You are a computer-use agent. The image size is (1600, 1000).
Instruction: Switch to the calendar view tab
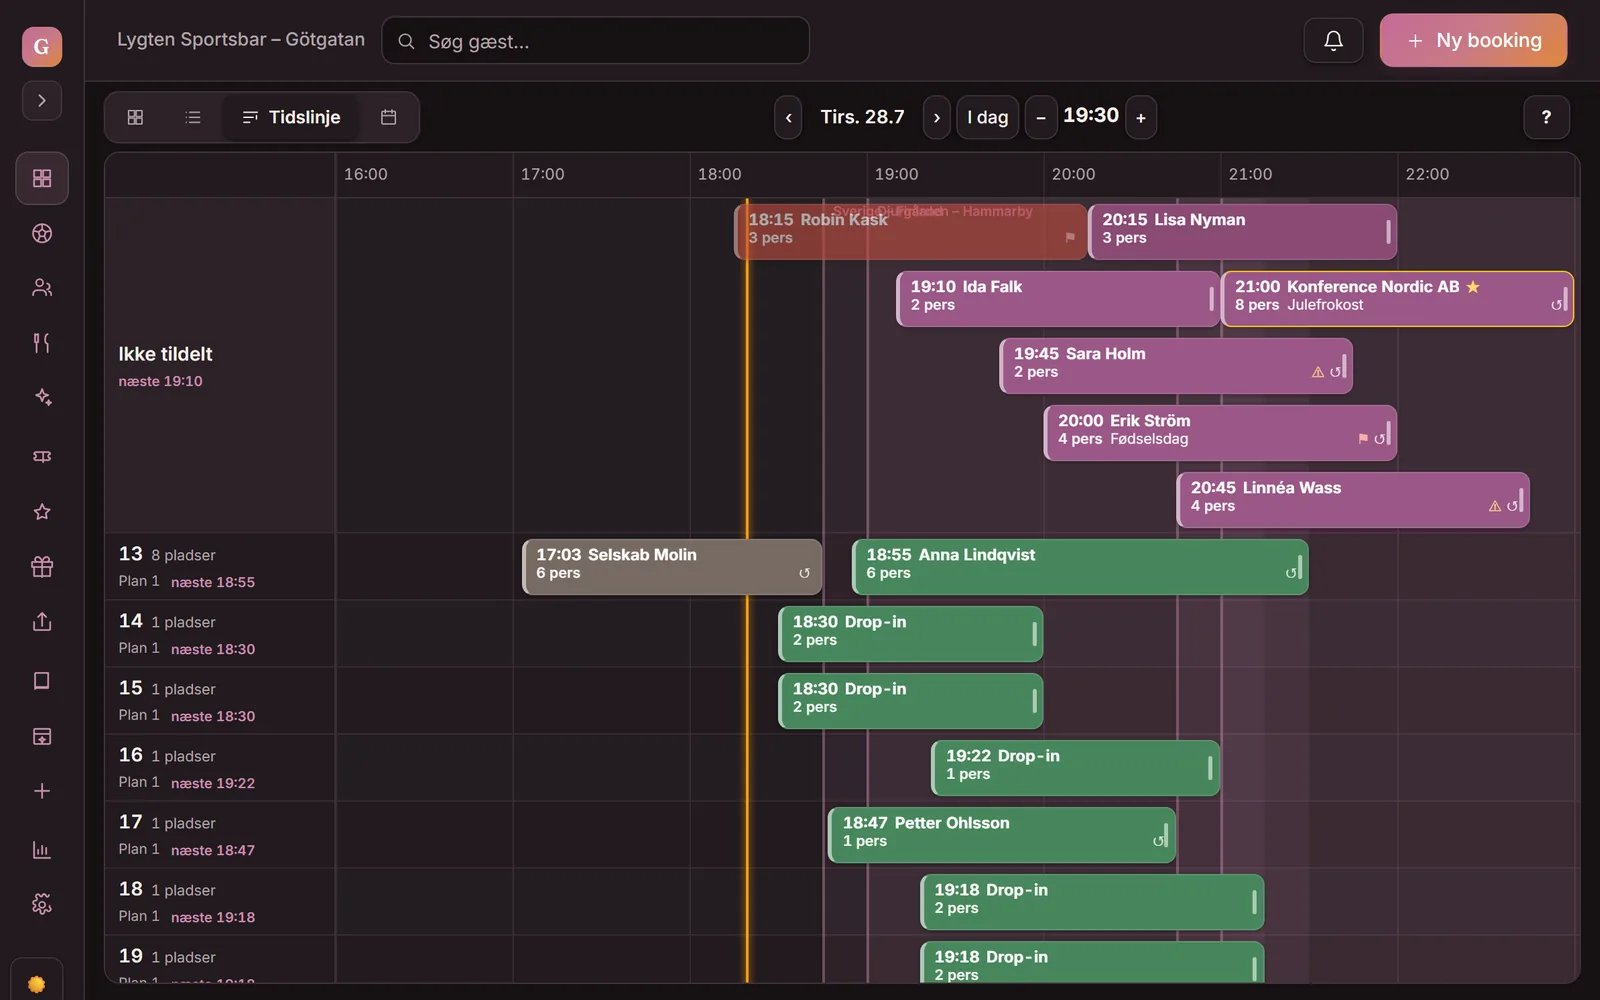pyautogui.click(x=389, y=117)
